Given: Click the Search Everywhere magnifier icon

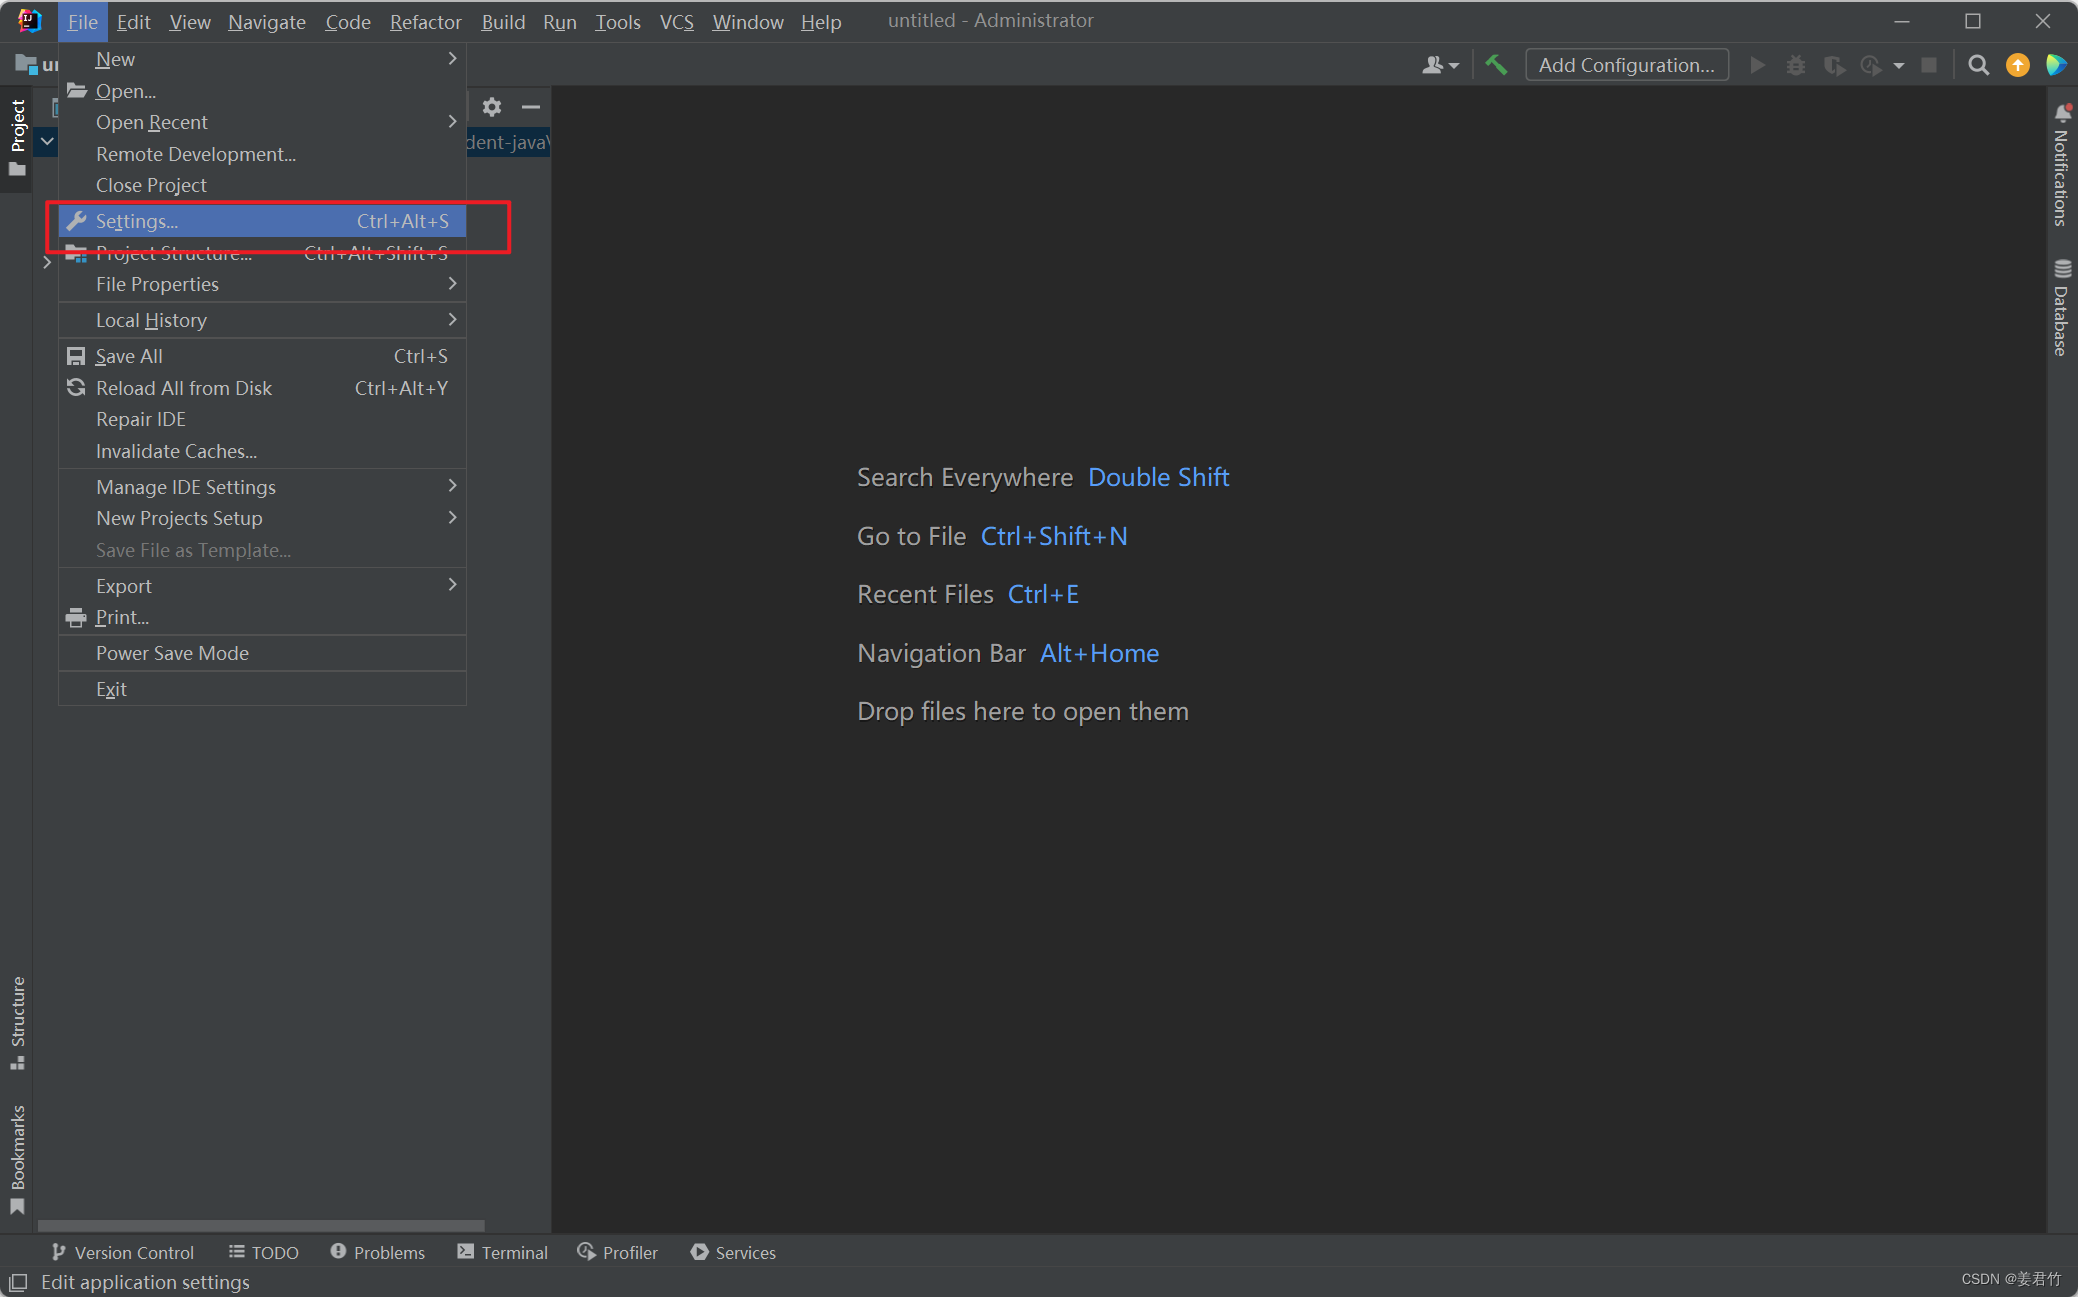Looking at the screenshot, I should click(x=1978, y=65).
